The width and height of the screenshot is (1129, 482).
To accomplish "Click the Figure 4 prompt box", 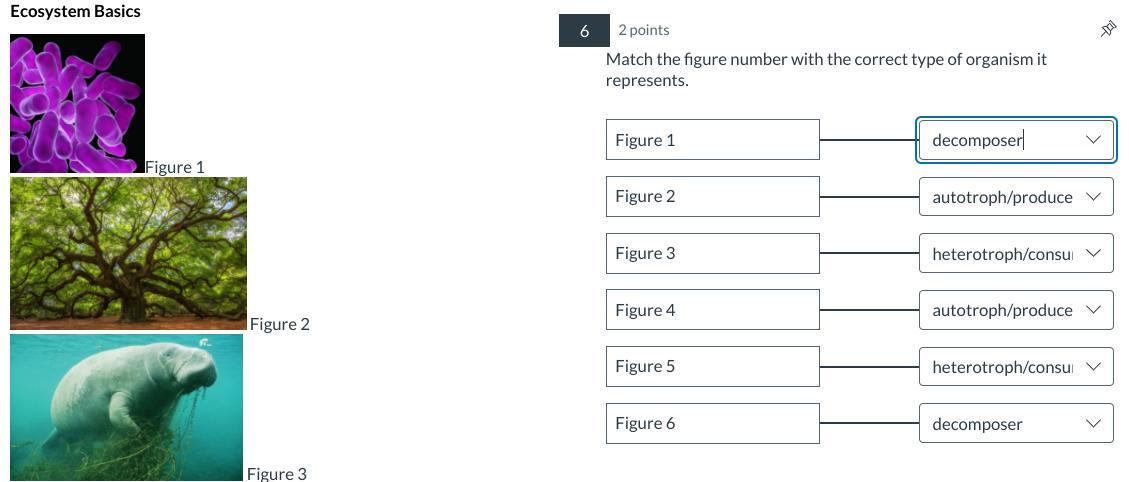I will click(x=712, y=310).
